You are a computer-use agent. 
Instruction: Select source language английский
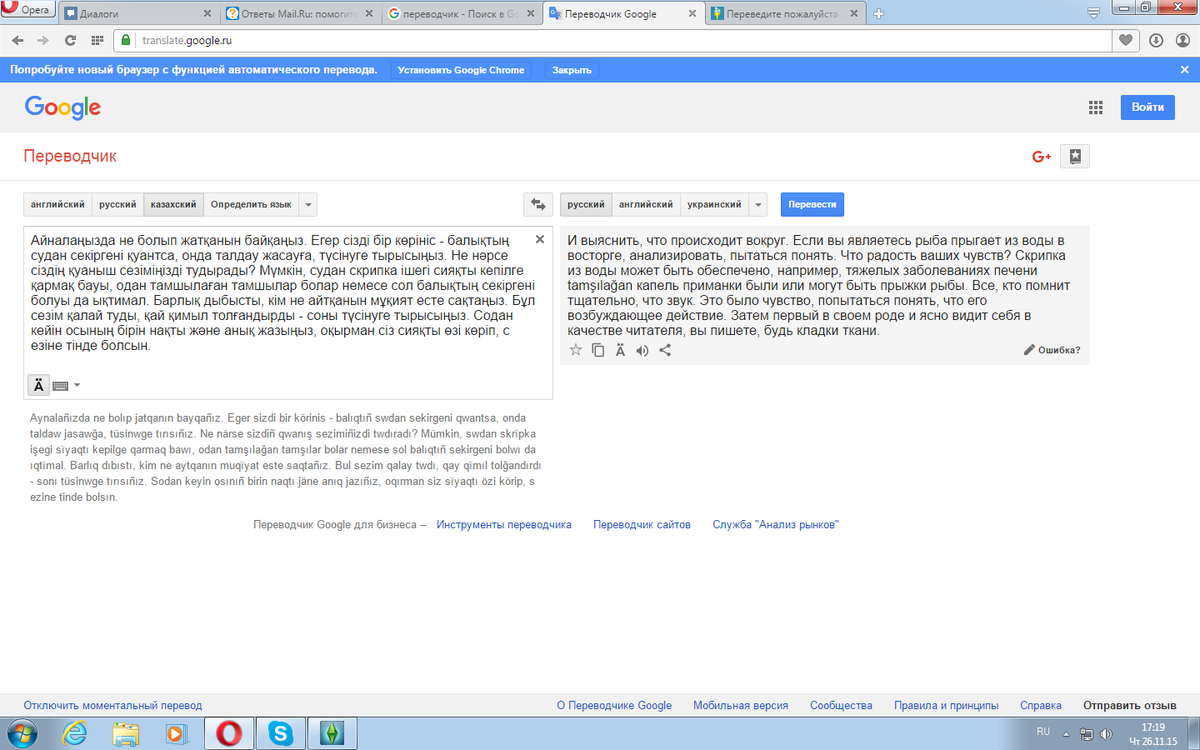[58, 204]
